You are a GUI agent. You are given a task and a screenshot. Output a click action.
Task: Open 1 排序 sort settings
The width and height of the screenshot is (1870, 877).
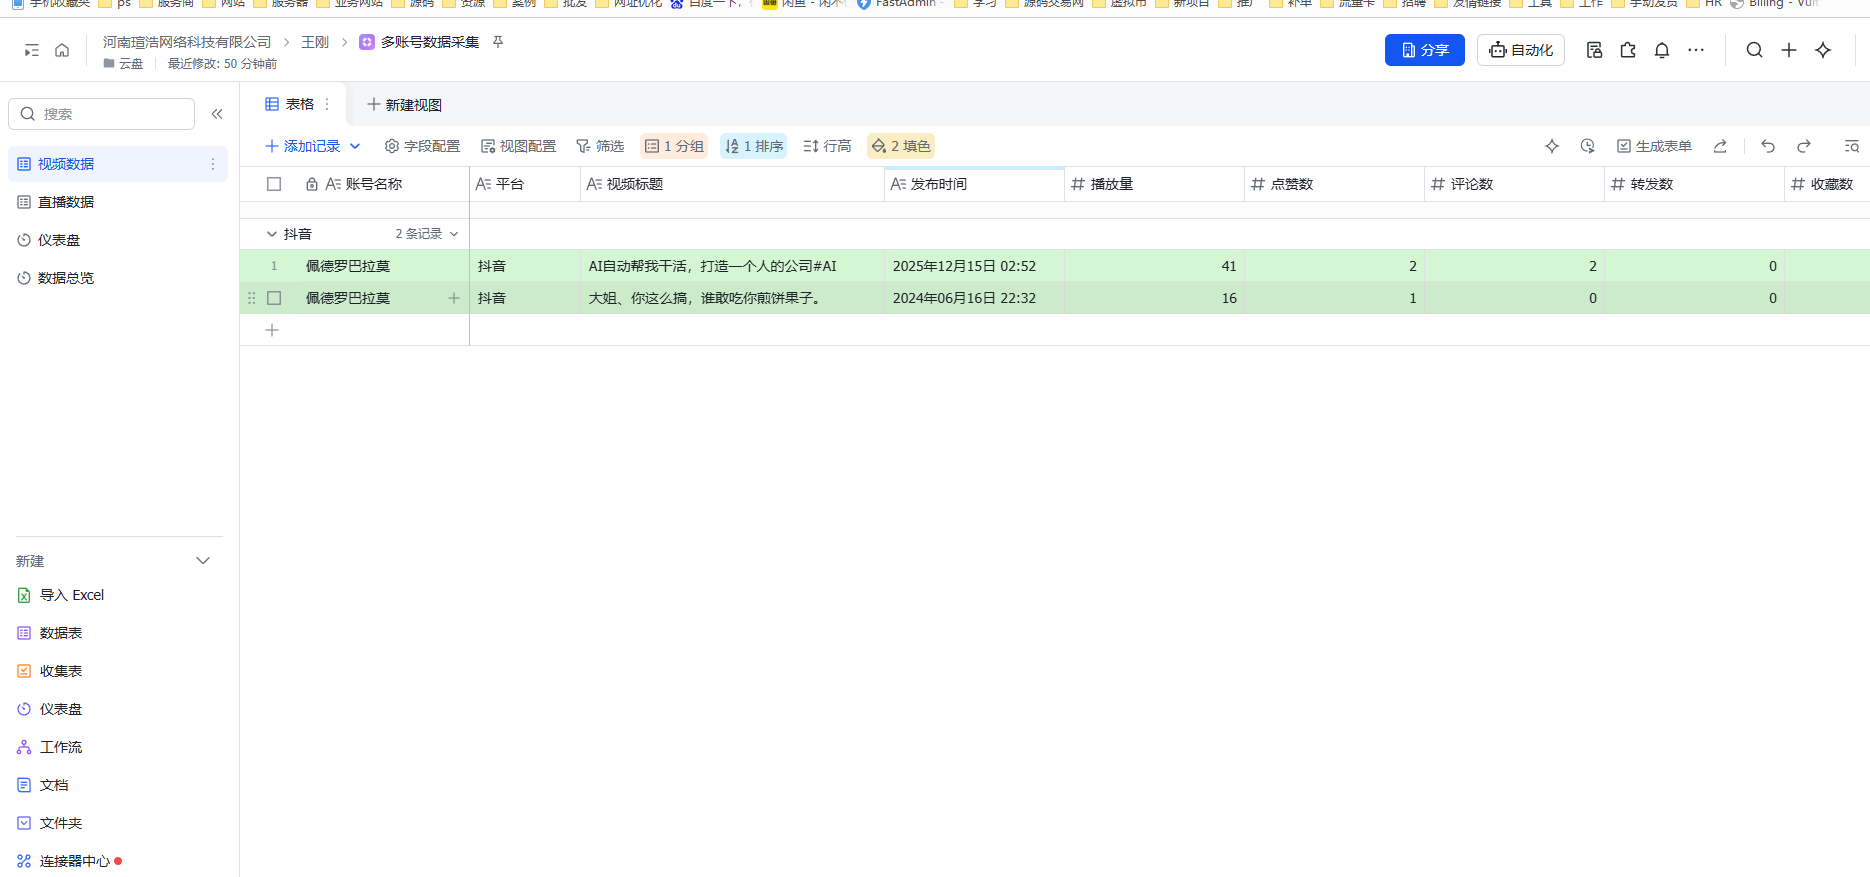coord(754,146)
